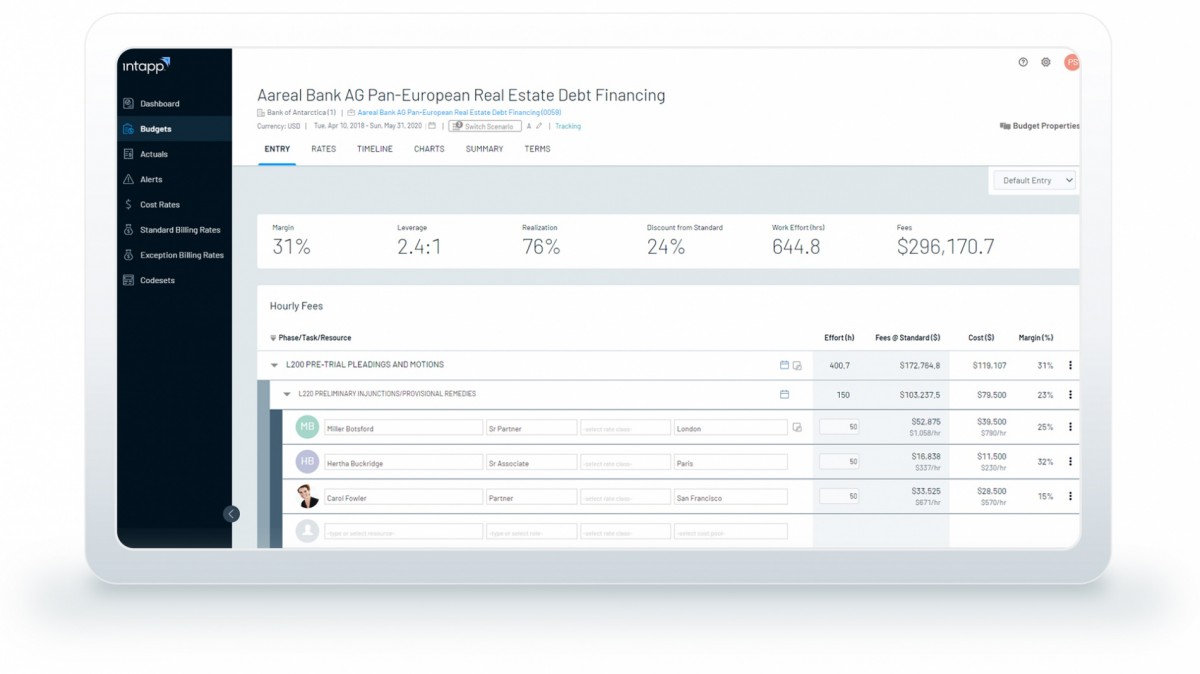Click calendar icon on L200 row

coord(784,365)
